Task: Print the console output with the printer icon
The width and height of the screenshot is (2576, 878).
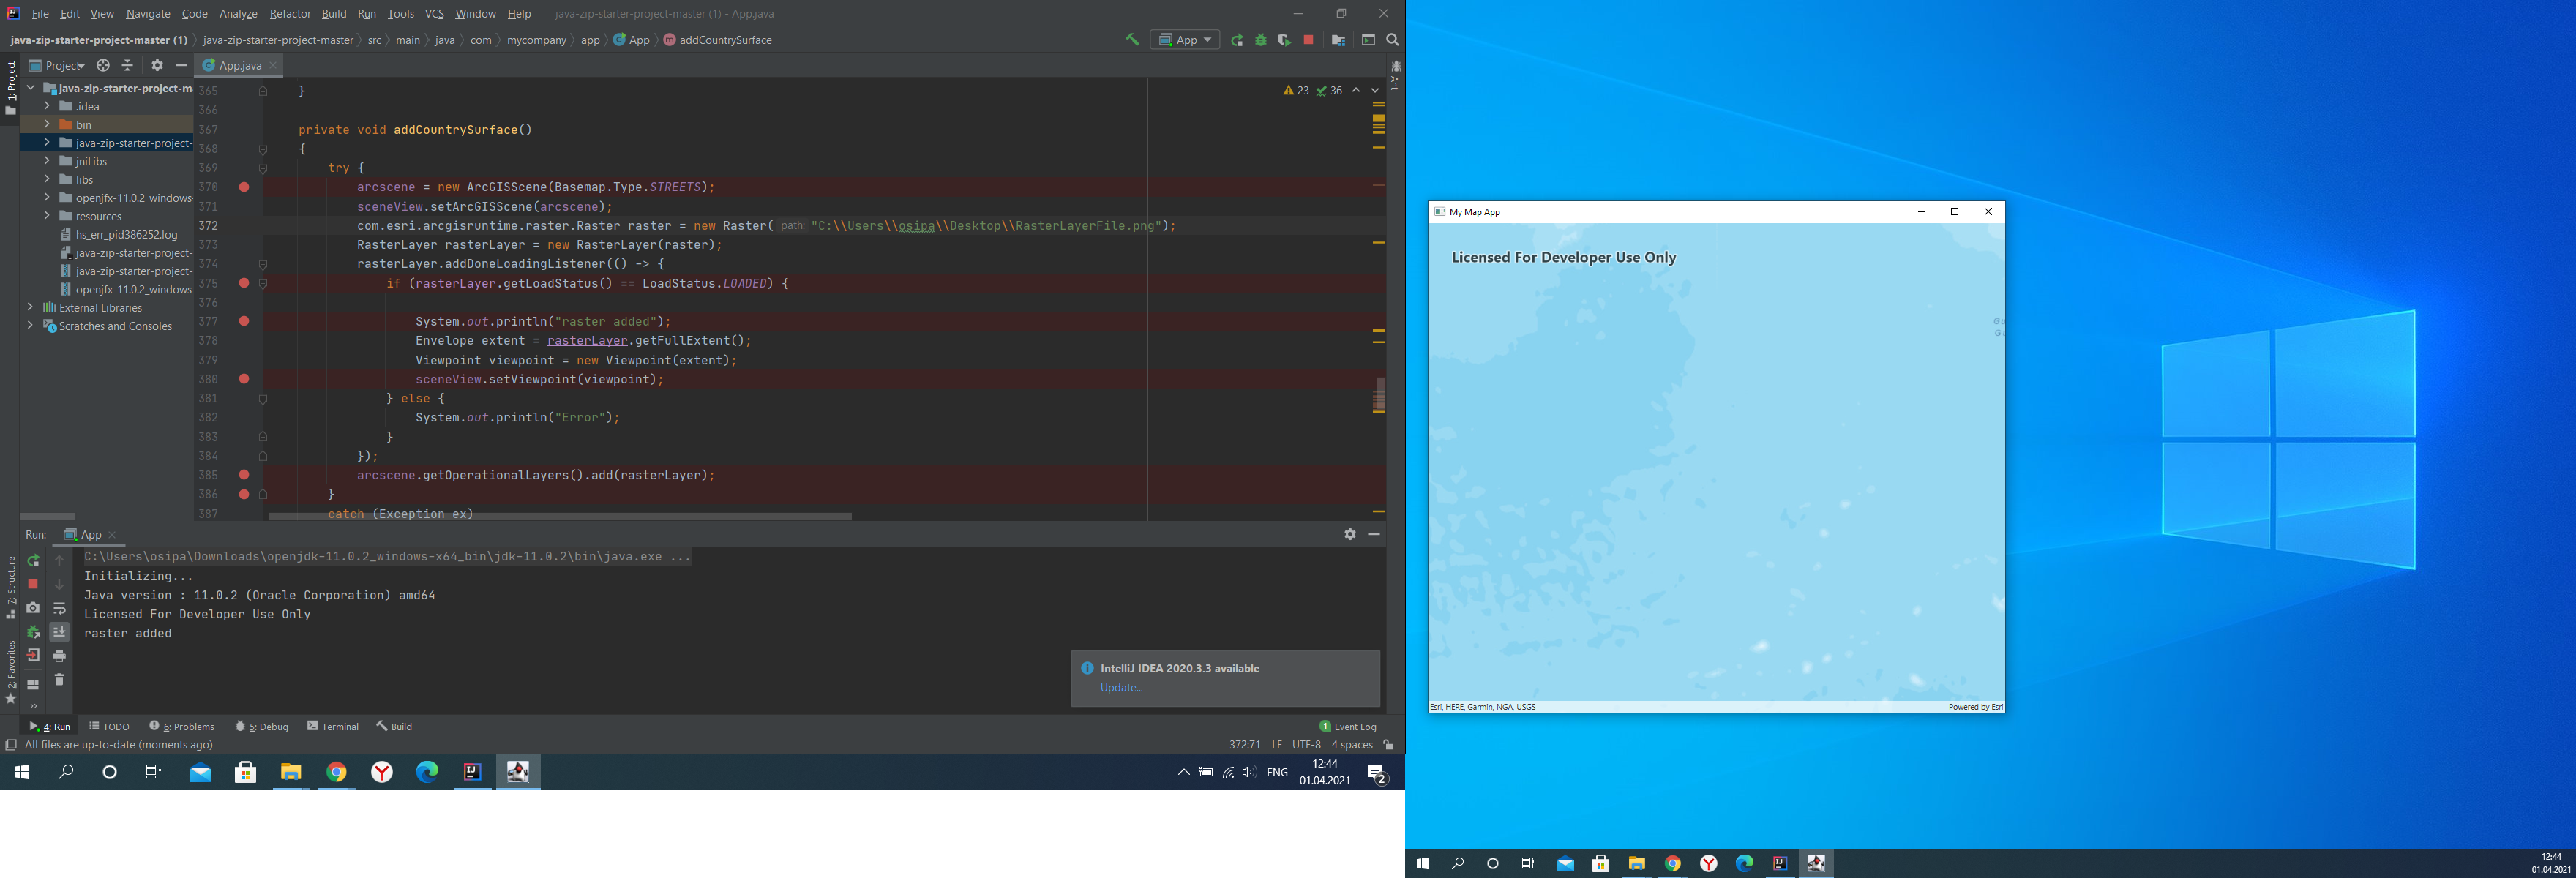Action: (x=59, y=655)
